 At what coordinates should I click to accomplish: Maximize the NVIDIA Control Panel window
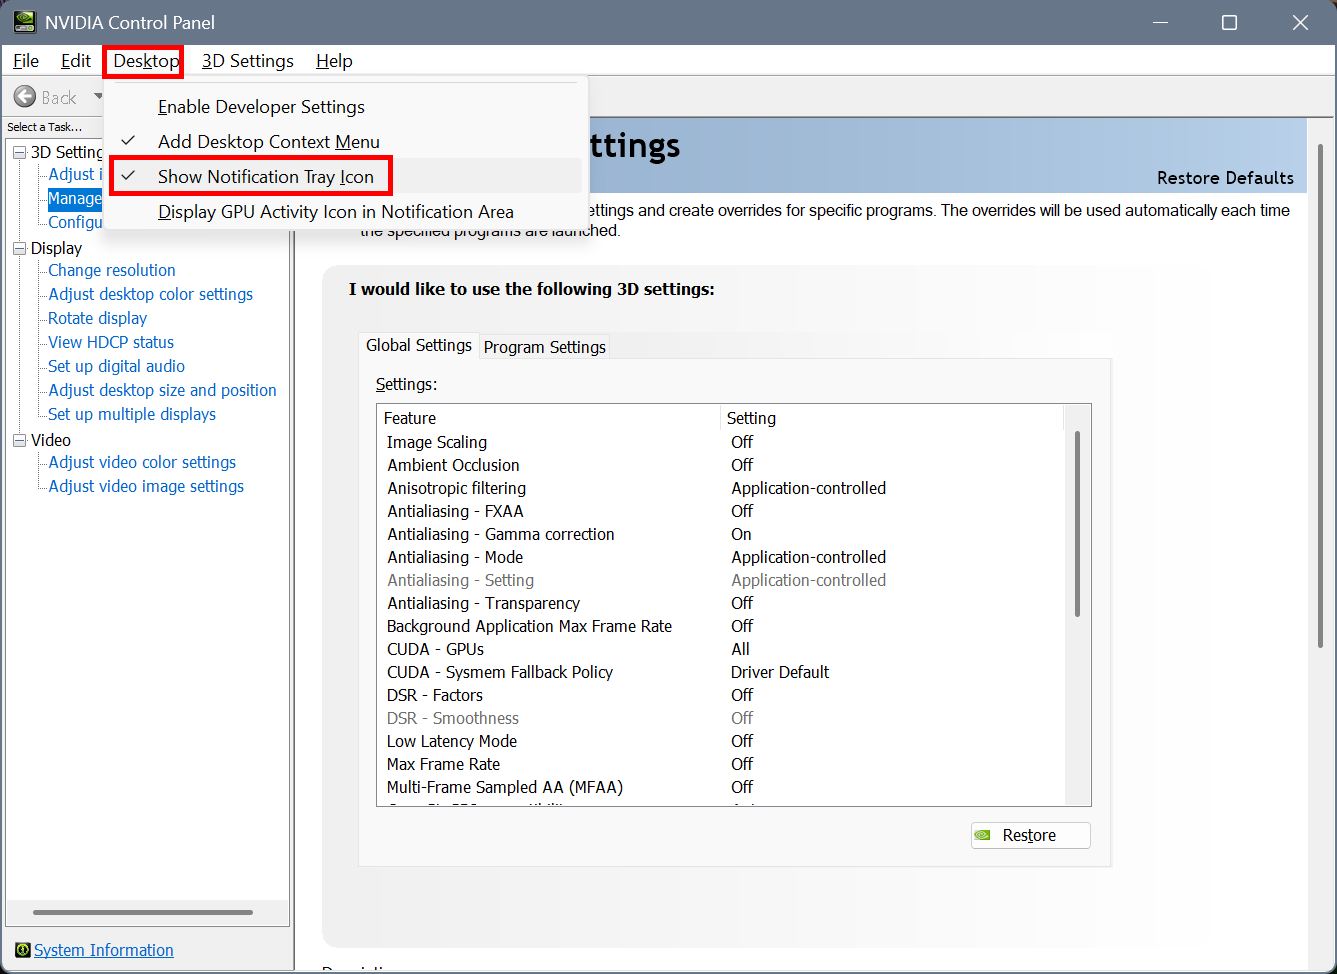click(x=1230, y=22)
